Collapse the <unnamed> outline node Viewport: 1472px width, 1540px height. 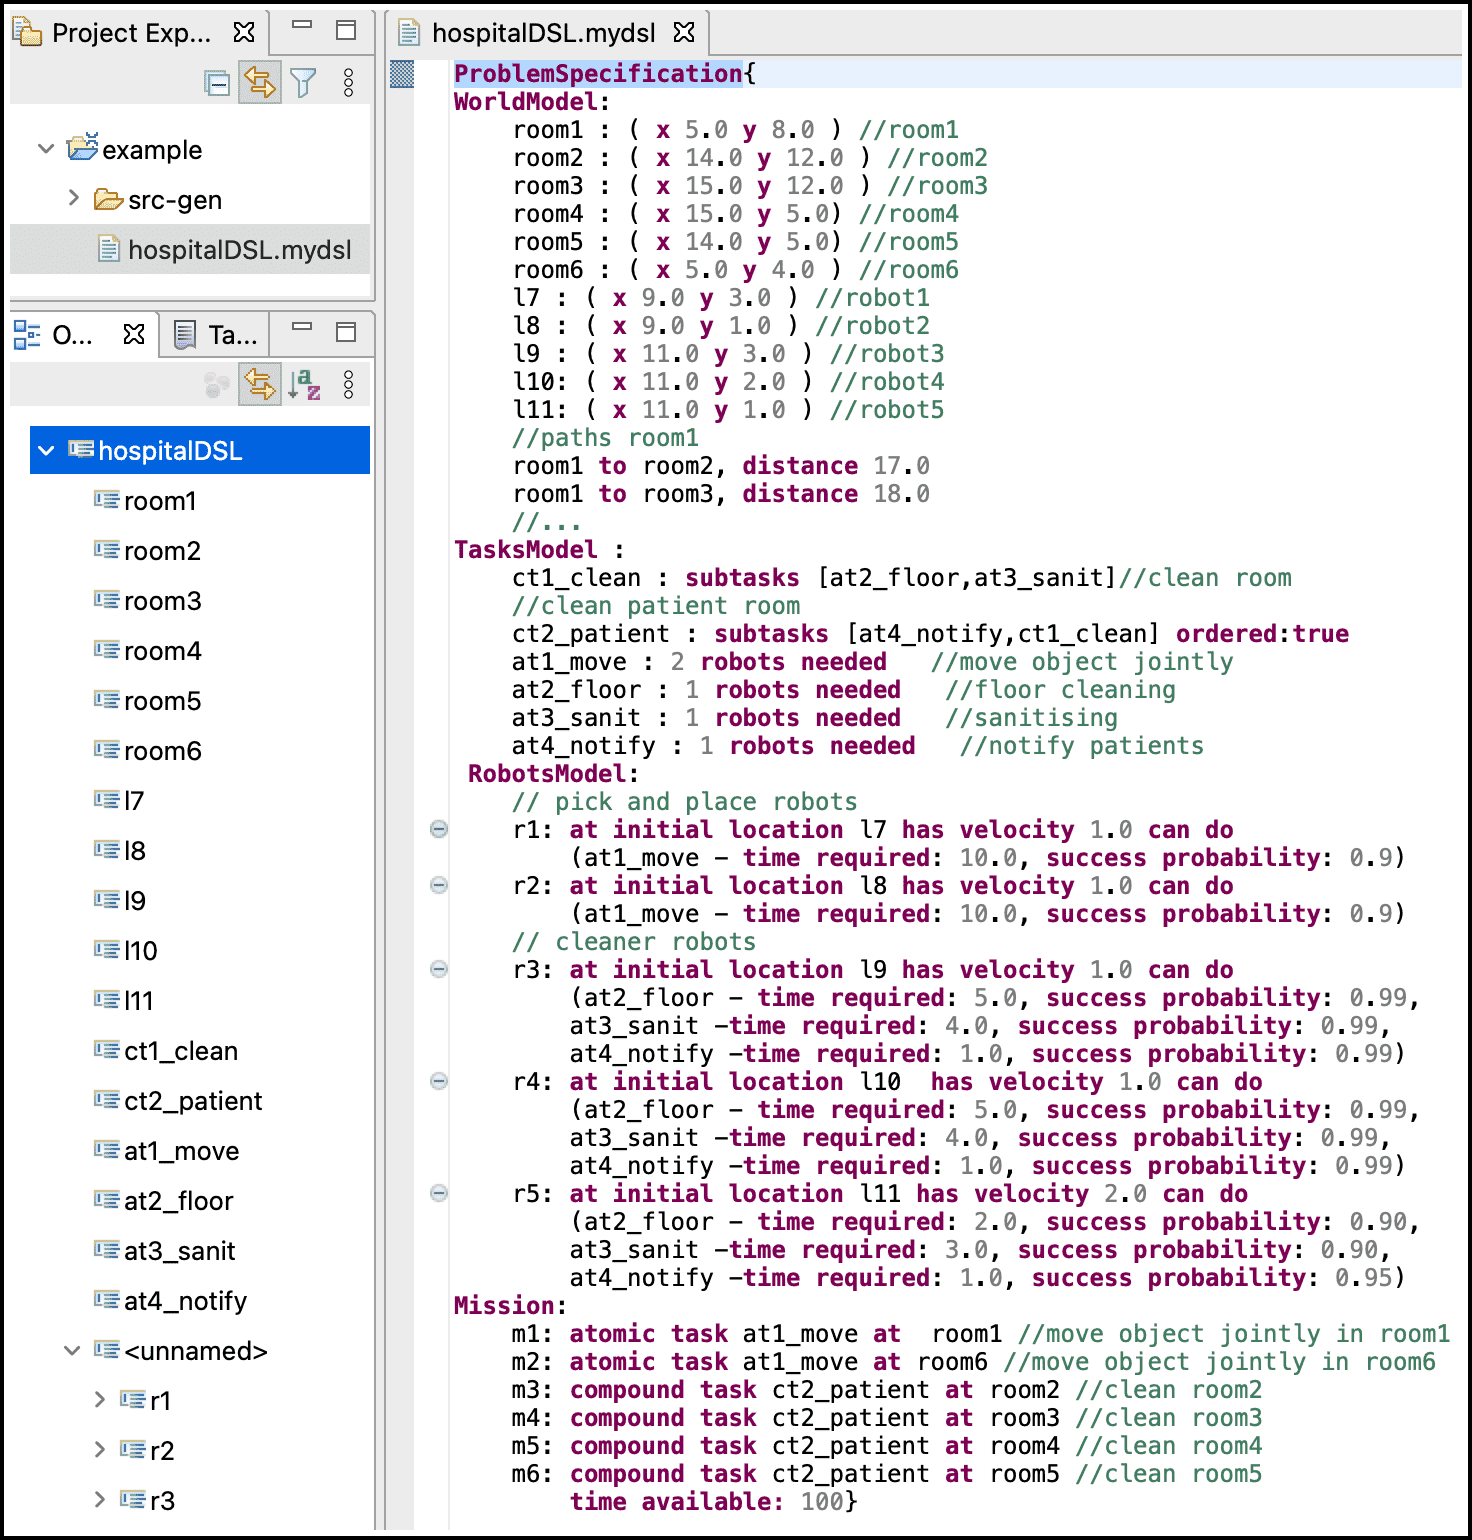[72, 1350]
